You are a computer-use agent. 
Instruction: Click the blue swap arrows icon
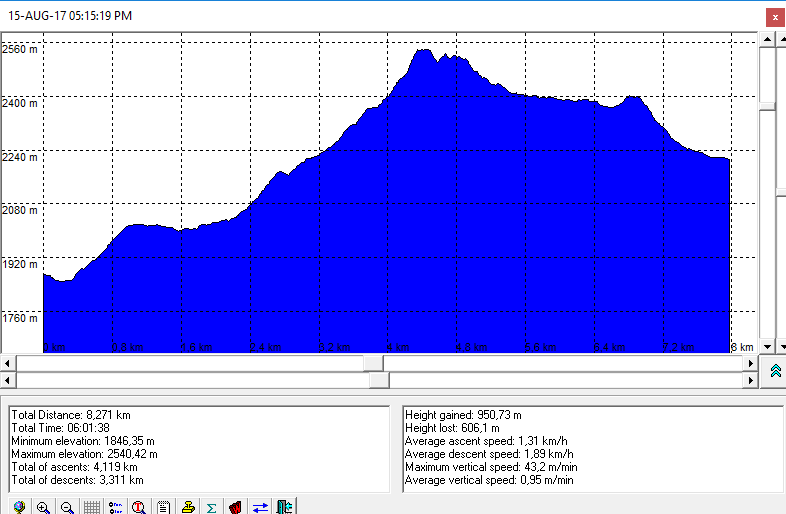click(x=260, y=507)
